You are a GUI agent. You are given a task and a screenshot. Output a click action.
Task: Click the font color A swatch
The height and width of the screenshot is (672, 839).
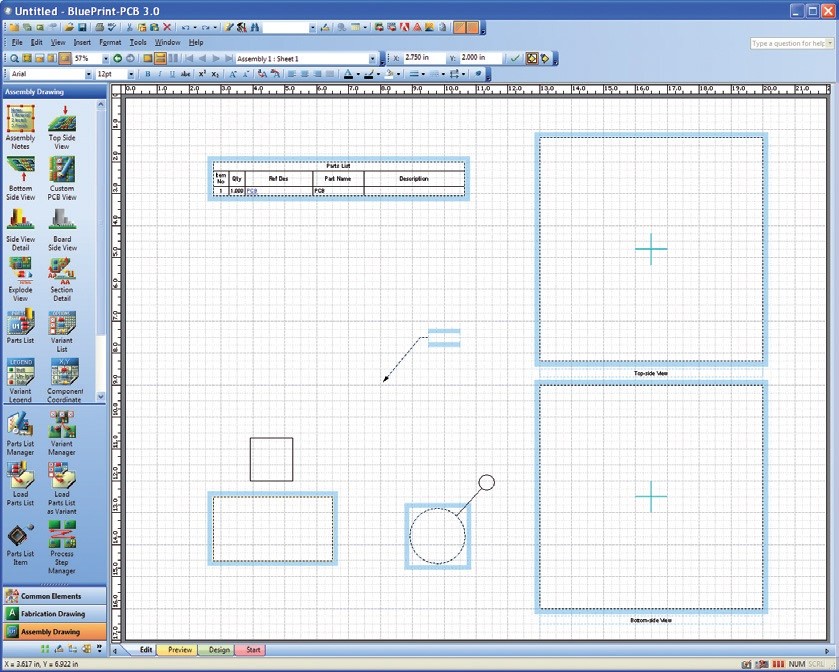[x=348, y=74]
